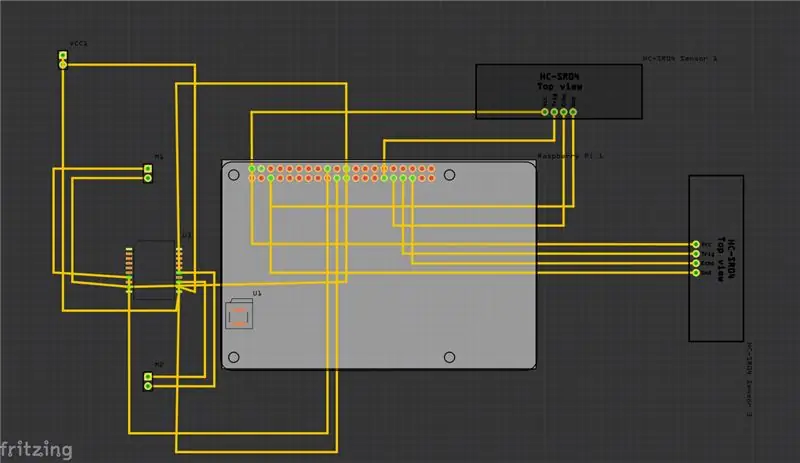This screenshot has height=463, width=800.
Task: Click the lower round pin of VCC1
Action: [x=63, y=65]
